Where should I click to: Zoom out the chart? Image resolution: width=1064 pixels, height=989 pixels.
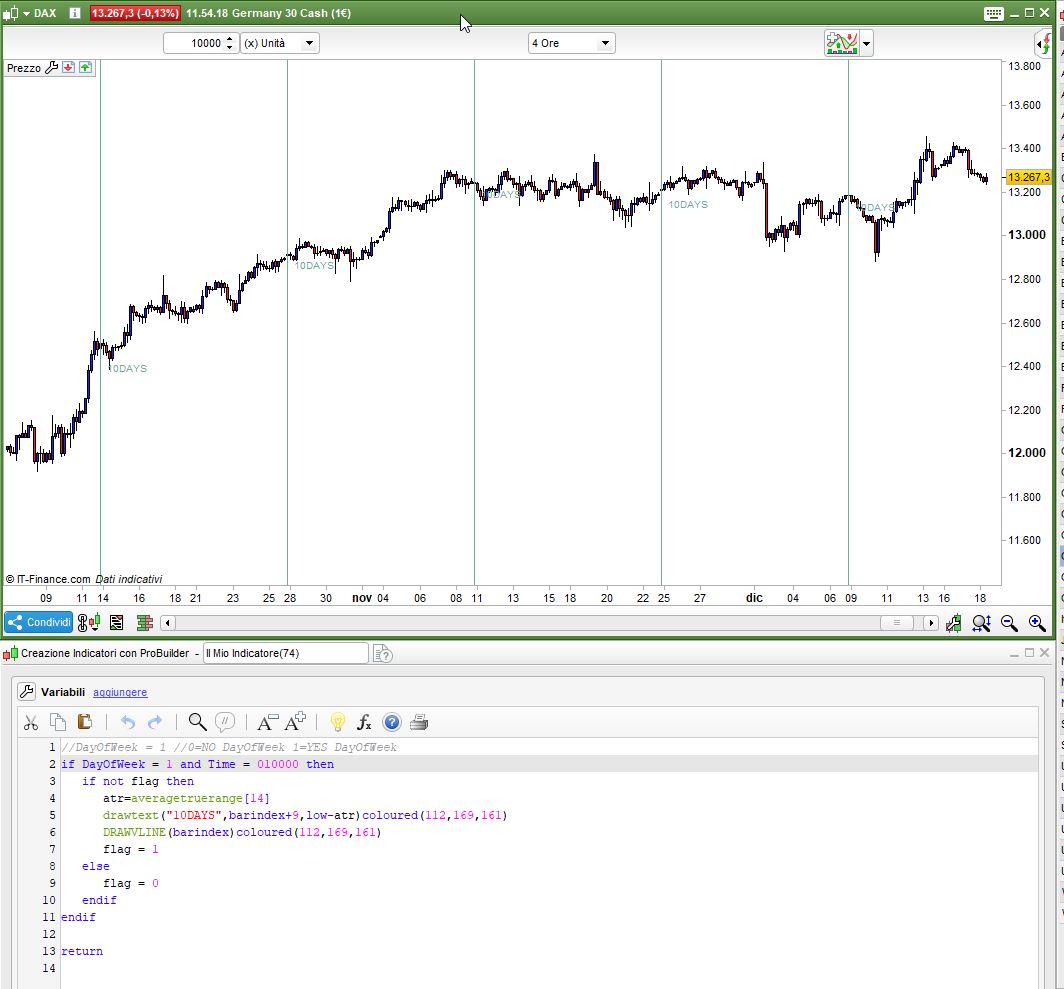[1009, 622]
